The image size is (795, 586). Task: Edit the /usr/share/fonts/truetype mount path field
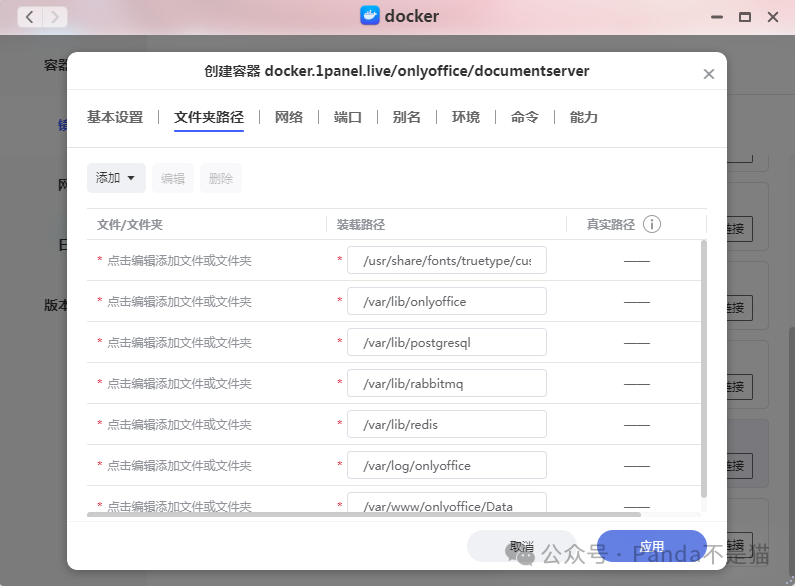pyautogui.click(x=447, y=260)
